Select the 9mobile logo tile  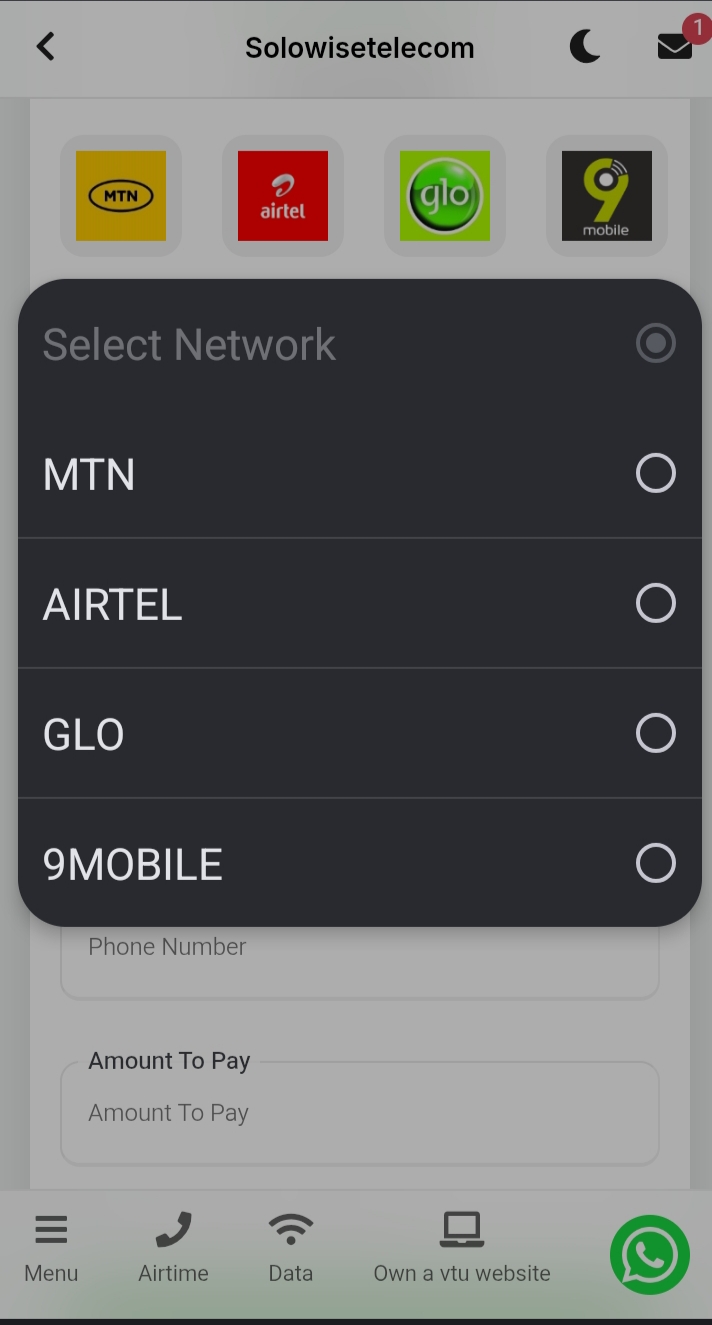coord(607,196)
